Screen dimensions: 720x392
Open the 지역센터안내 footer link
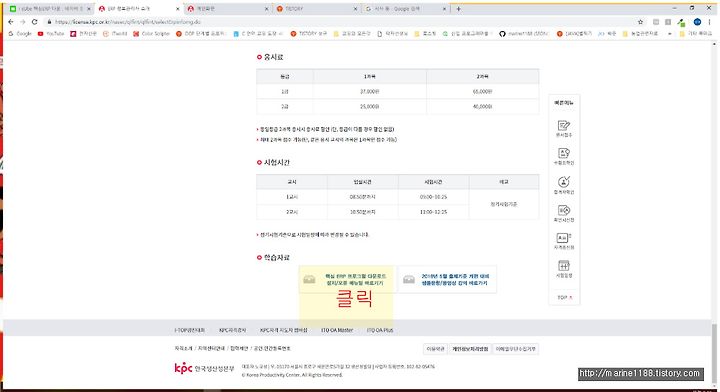[x=211, y=348]
